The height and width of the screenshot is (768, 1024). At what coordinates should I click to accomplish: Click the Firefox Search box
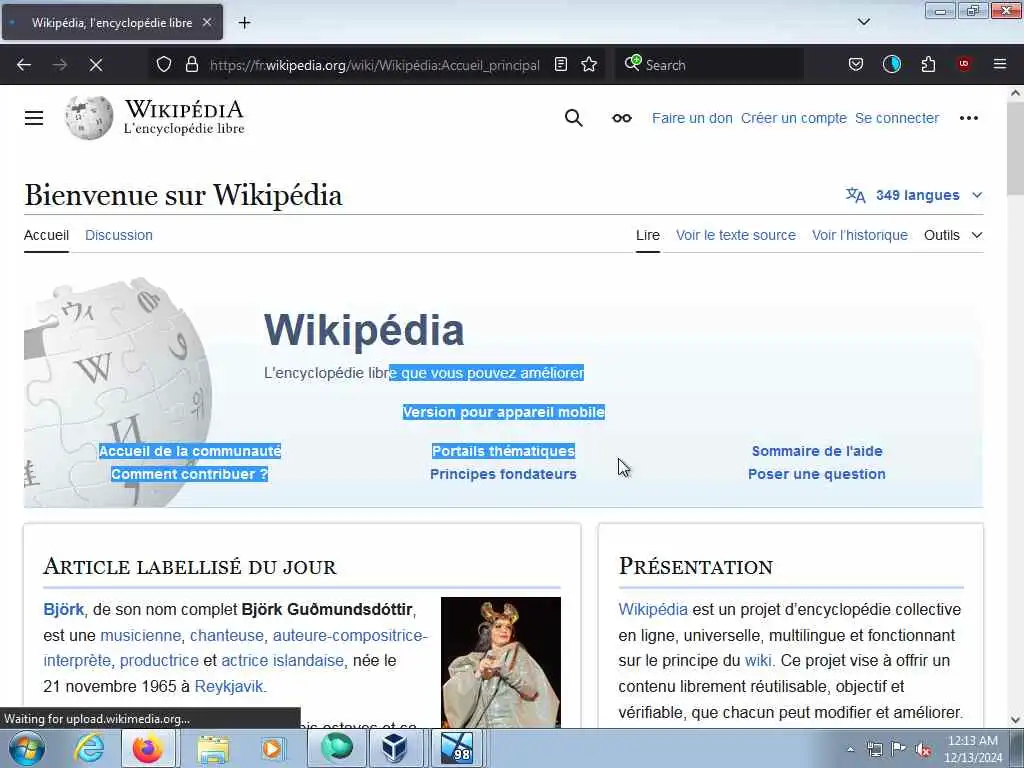(710, 65)
